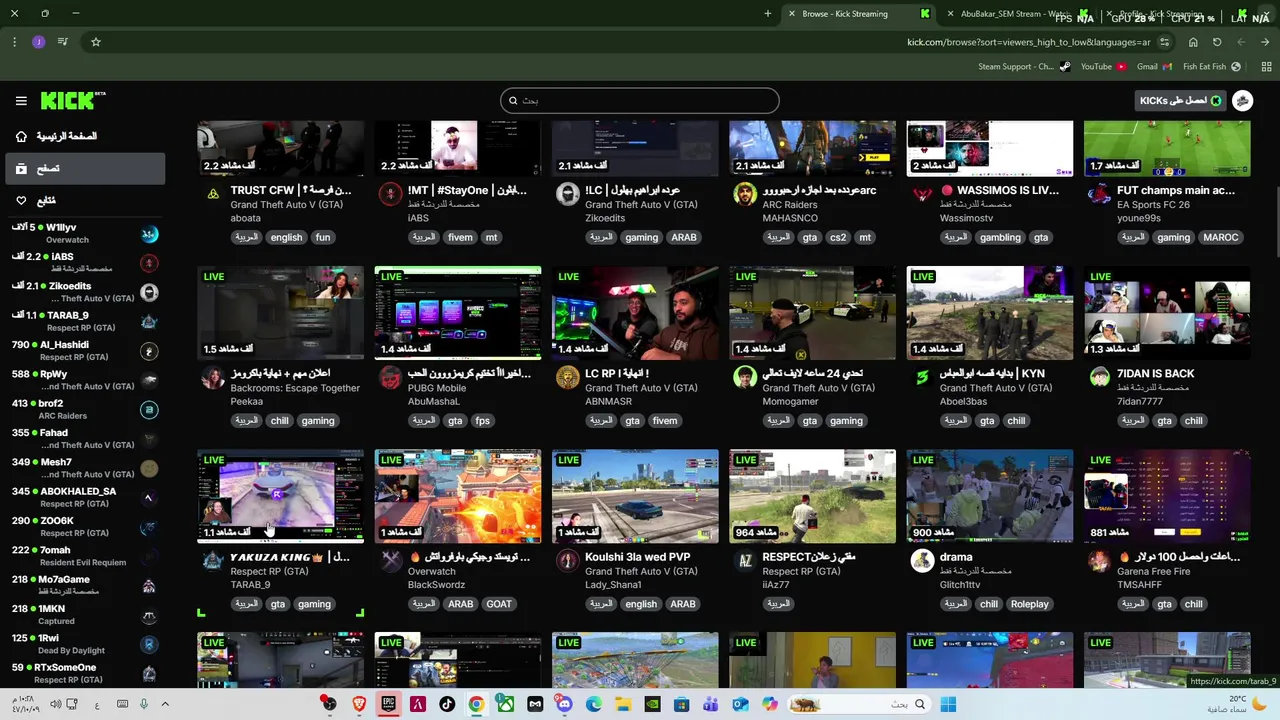The image size is (1280, 720).
Task: Open the home page sidebar item
Action: pyautogui.click(x=85, y=136)
